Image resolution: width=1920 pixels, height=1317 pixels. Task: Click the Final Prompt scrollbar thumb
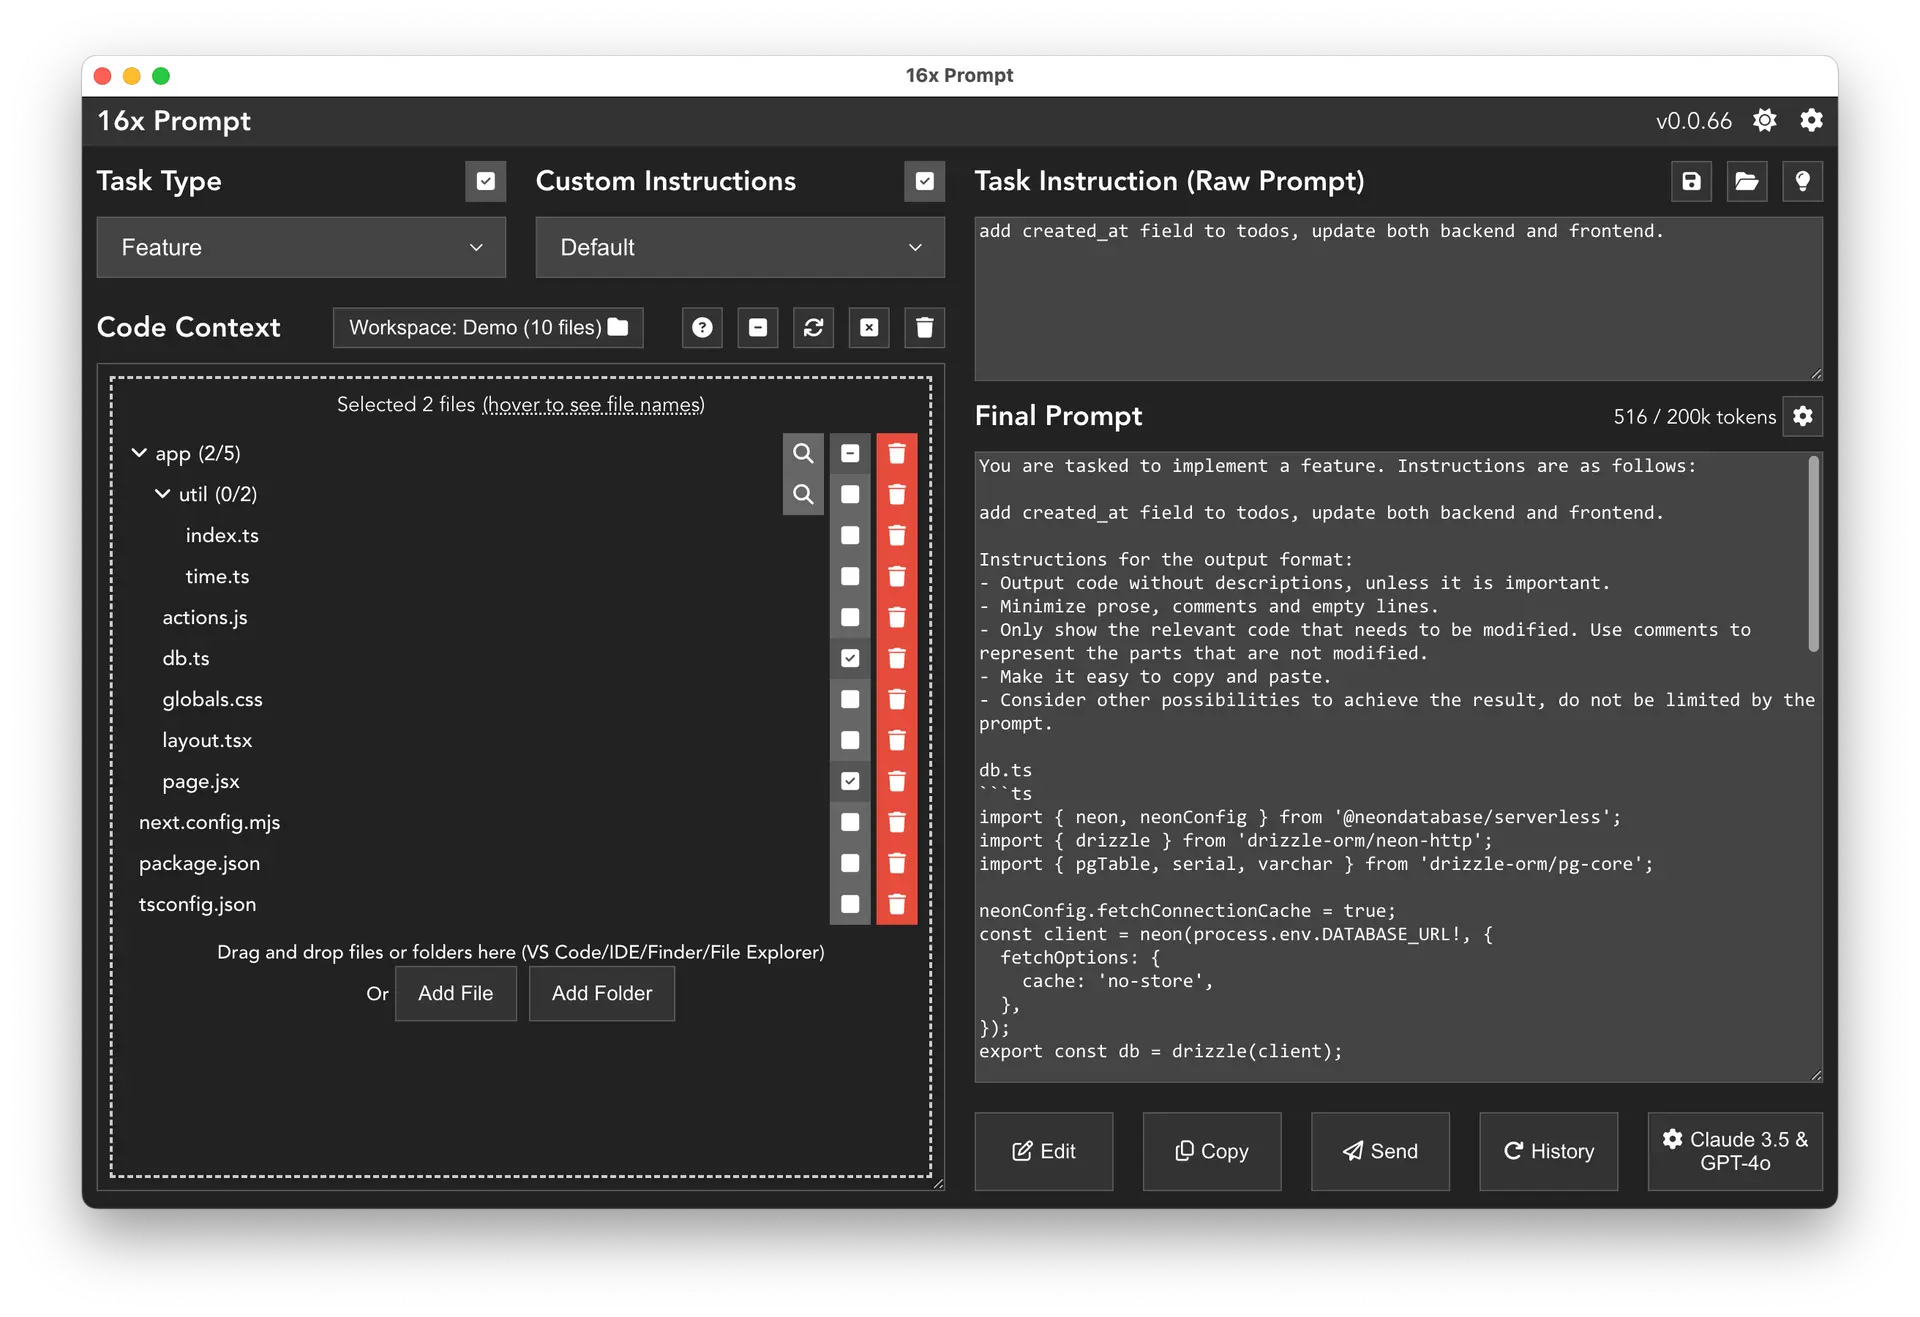click(x=1813, y=554)
